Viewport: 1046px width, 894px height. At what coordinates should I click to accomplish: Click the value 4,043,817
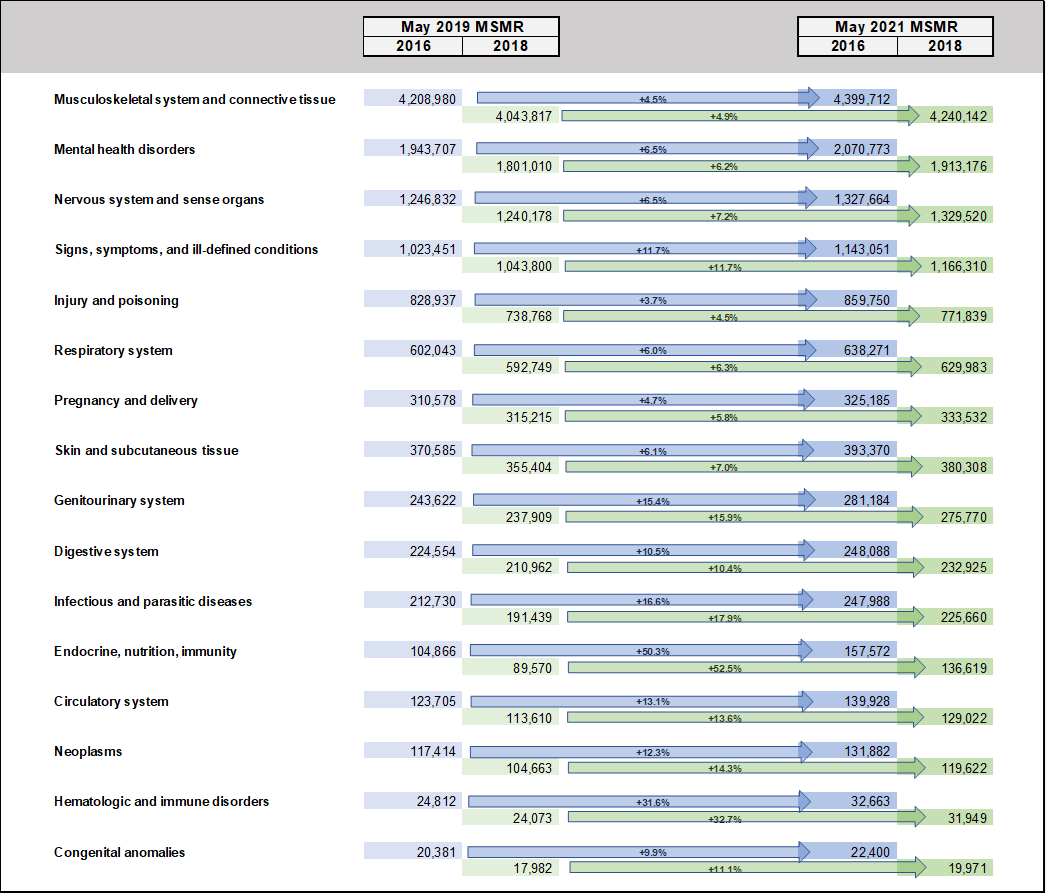click(x=524, y=116)
